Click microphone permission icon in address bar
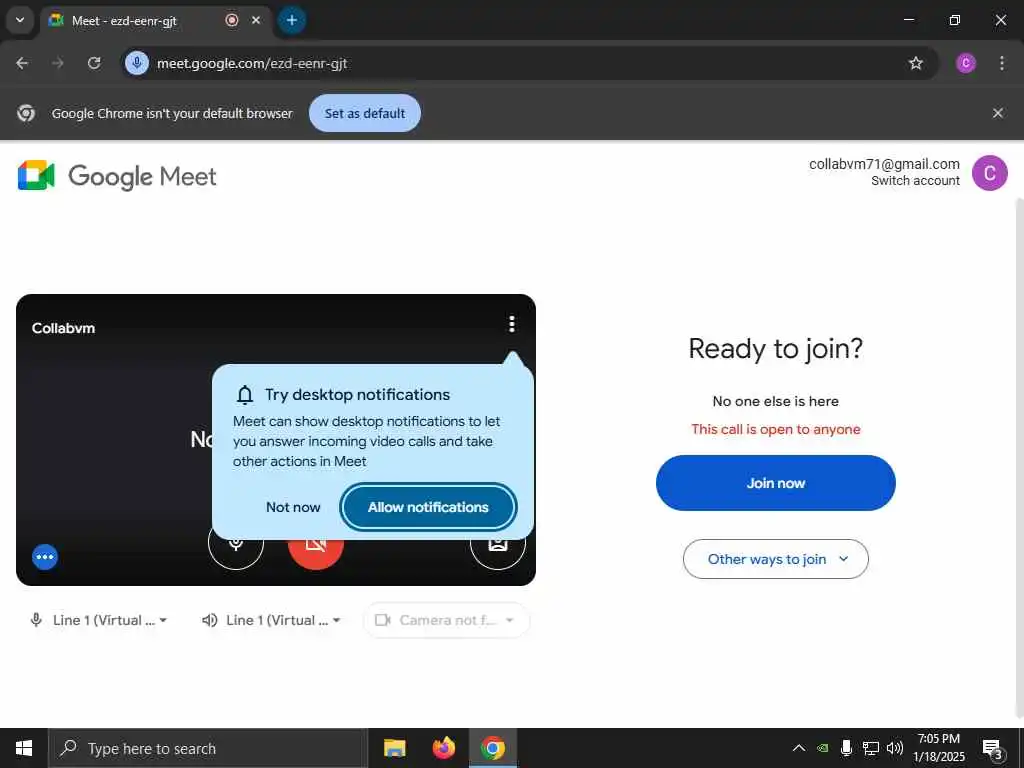This screenshot has width=1024, height=768. click(x=137, y=63)
